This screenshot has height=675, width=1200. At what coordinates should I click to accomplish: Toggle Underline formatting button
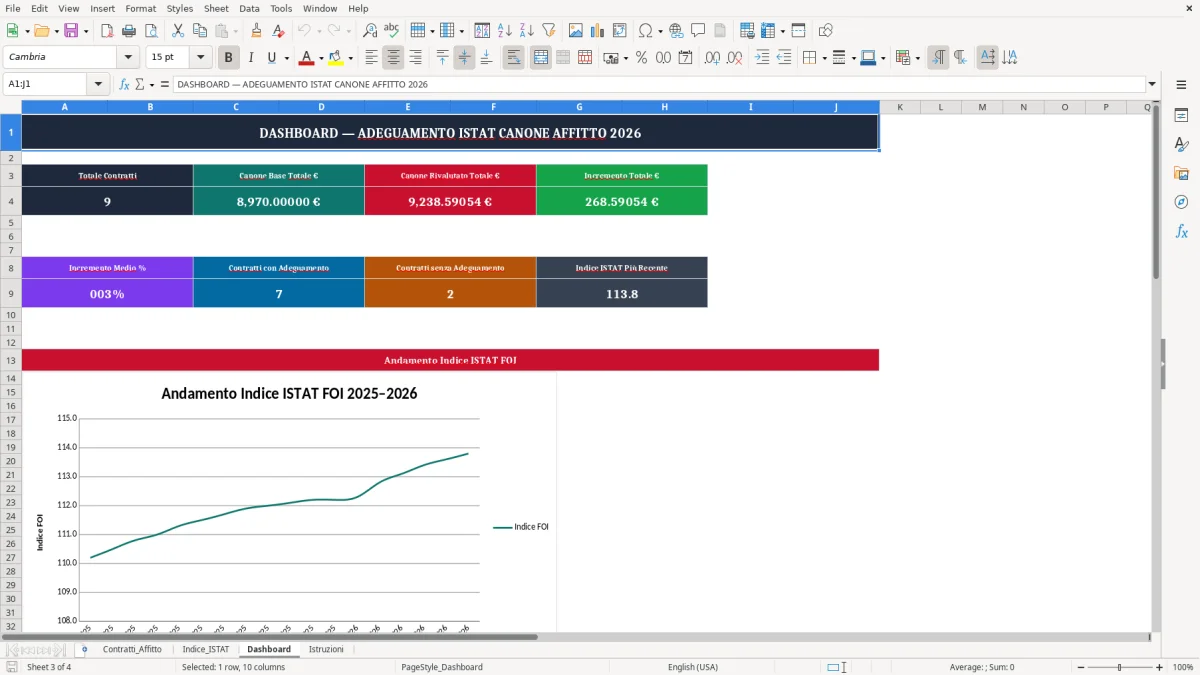tap(272, 58)
